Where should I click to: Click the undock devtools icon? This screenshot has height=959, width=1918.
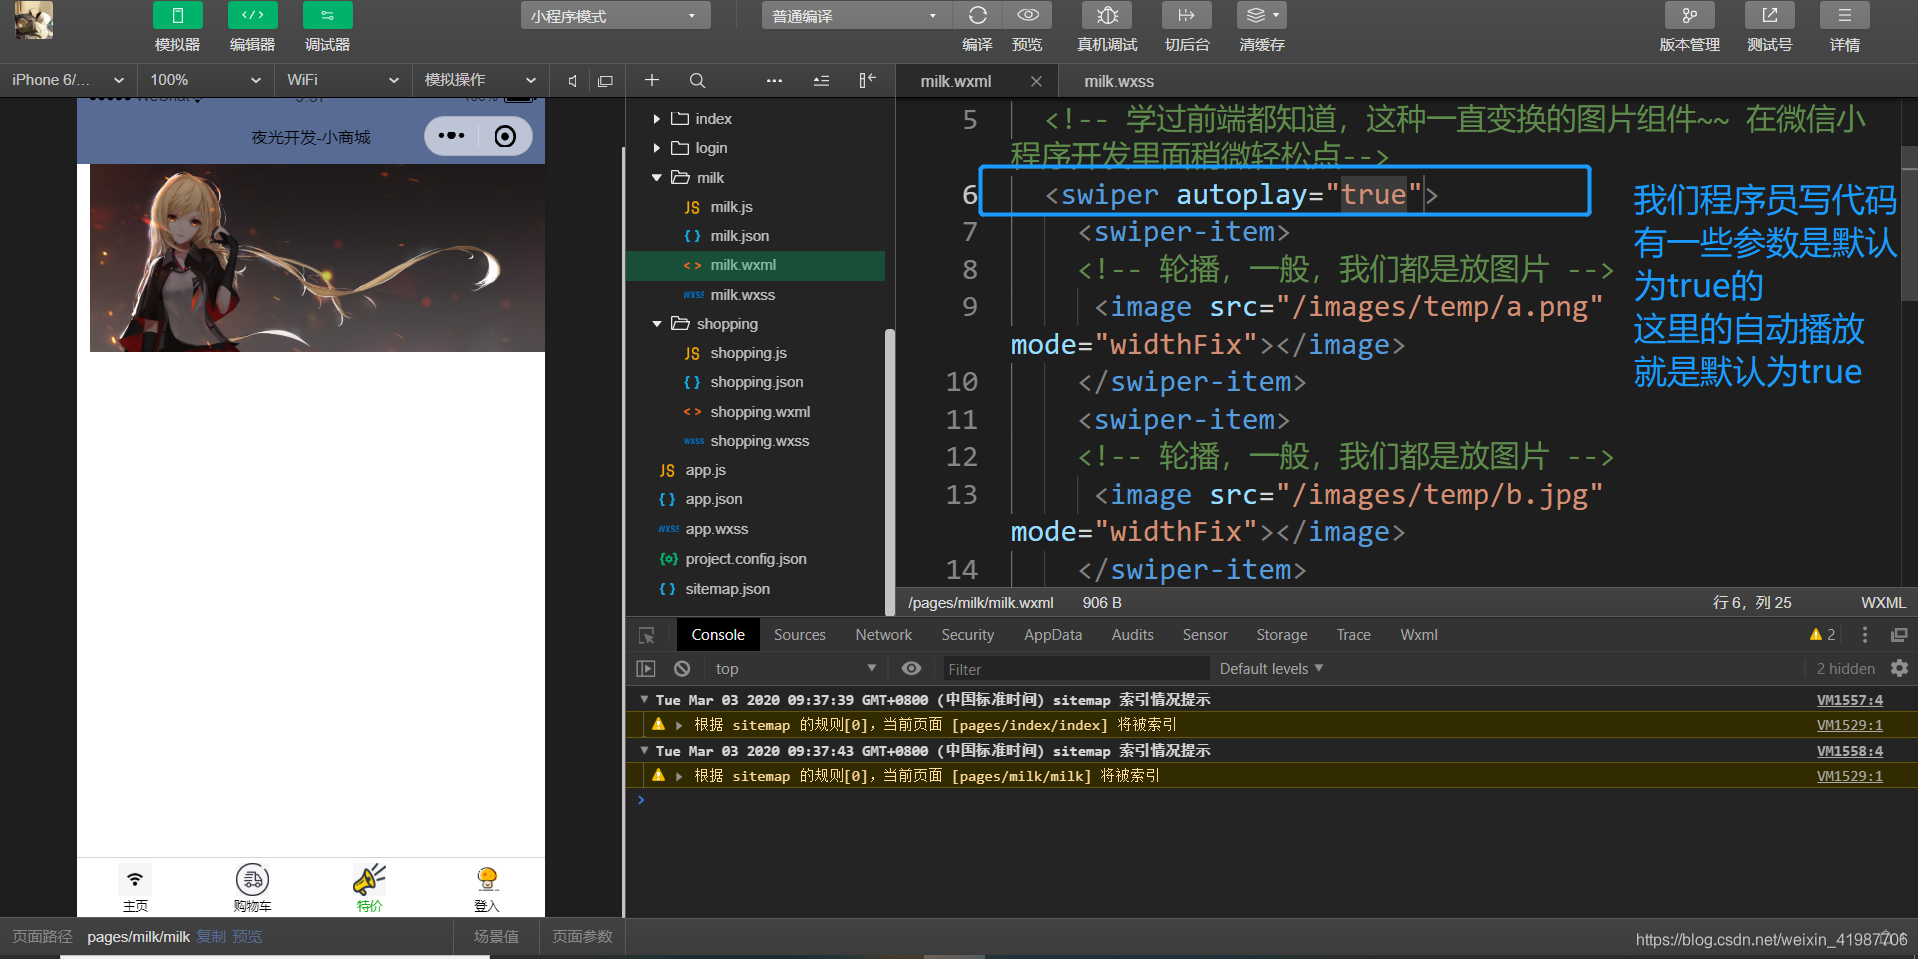point(1899,635)
